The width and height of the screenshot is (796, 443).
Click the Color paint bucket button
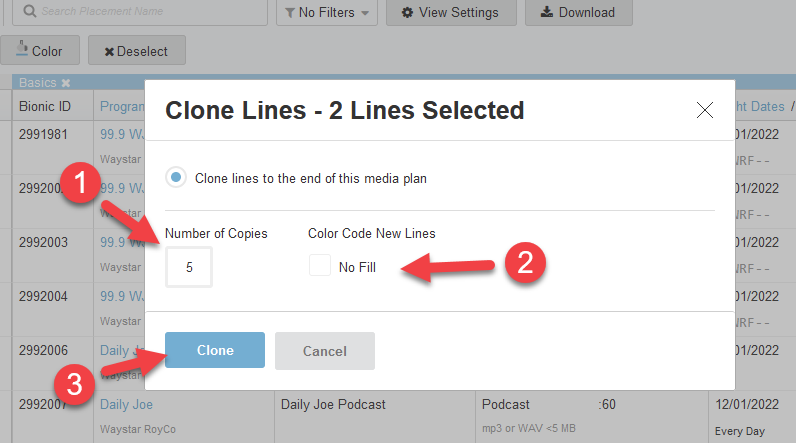pos(39,50)
